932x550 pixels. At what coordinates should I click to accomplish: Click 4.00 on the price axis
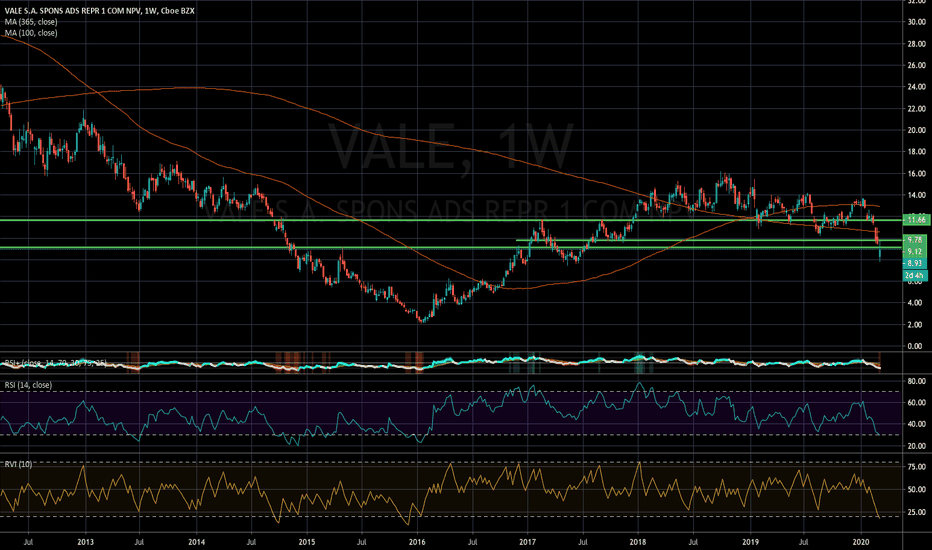tap(915, 303)
